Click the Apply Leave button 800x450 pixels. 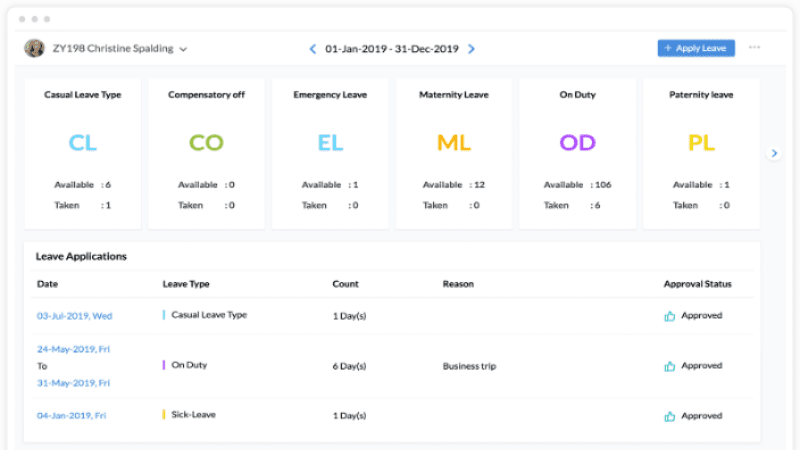696,48
